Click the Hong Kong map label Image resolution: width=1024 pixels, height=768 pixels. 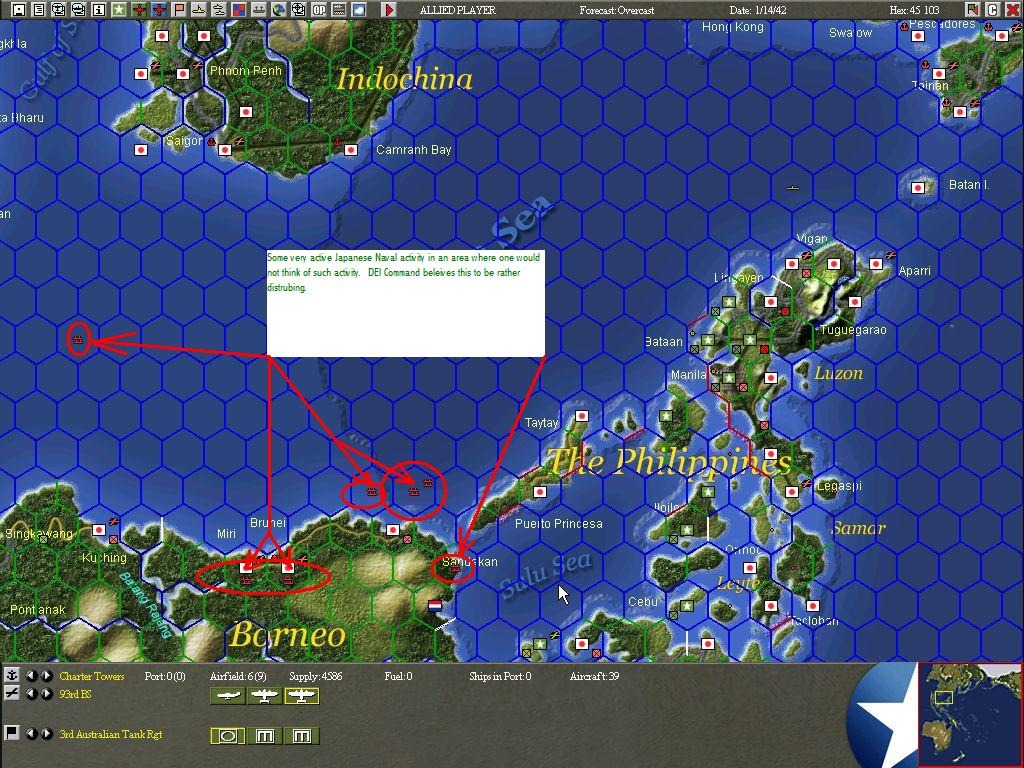(x=732, y=27)
